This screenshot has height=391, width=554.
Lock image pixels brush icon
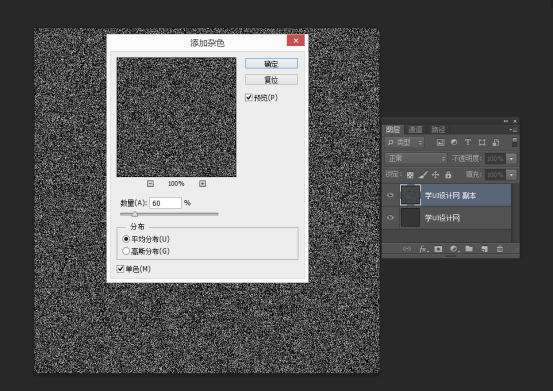click(x=423, y=175)
